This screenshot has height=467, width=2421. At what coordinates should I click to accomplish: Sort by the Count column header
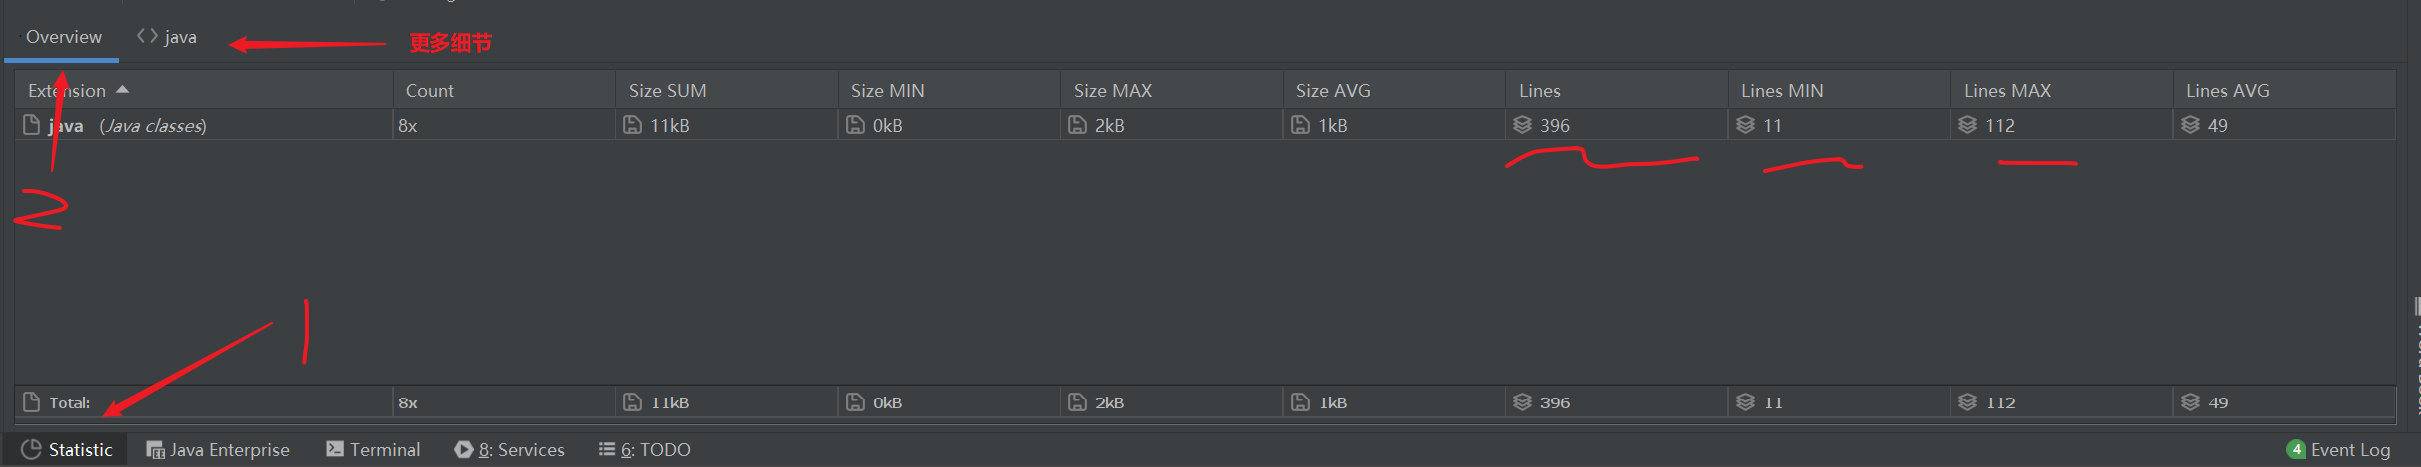429,90
